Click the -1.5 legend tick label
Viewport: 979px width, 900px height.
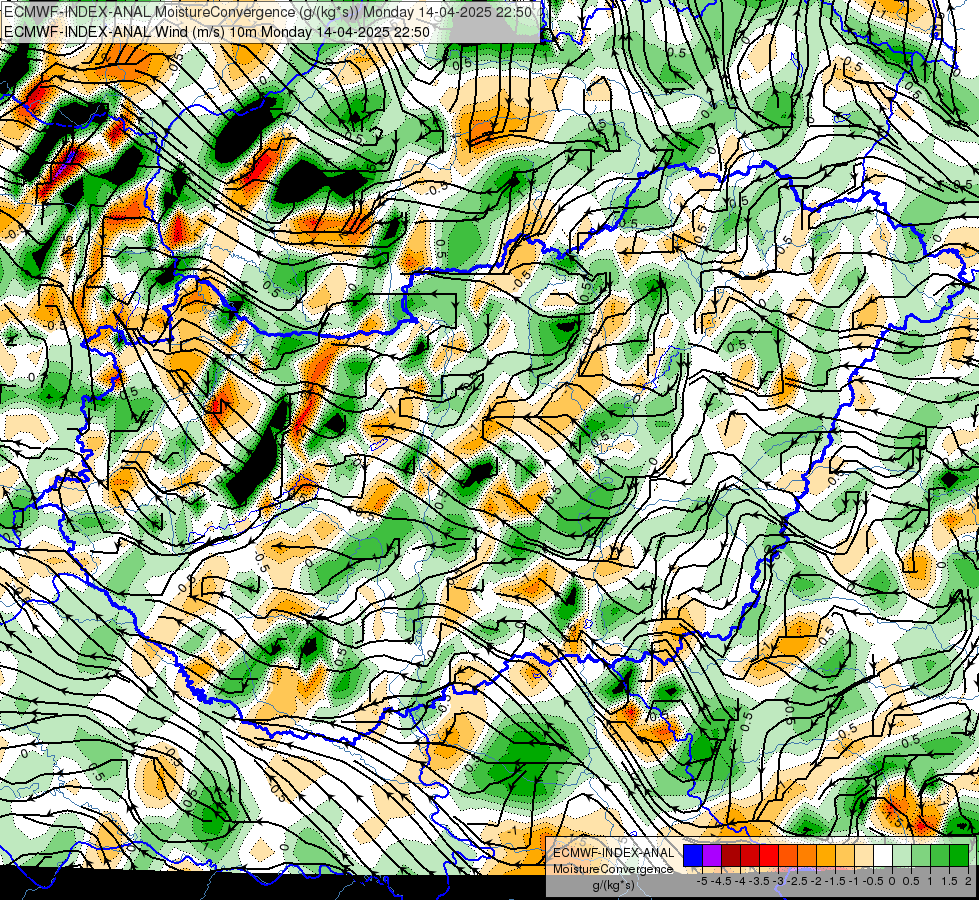pyautogui.click(x=835, y=881)
